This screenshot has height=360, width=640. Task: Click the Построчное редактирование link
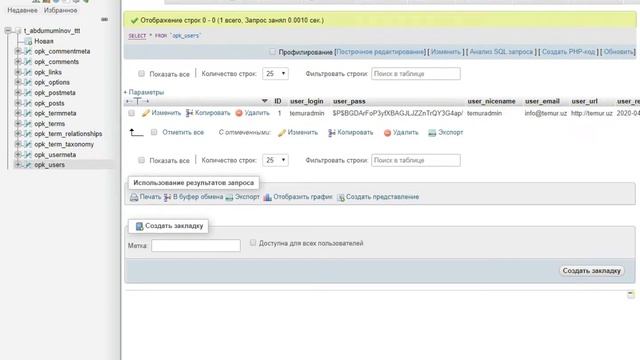pyautogui.click(x=380, y=52)
